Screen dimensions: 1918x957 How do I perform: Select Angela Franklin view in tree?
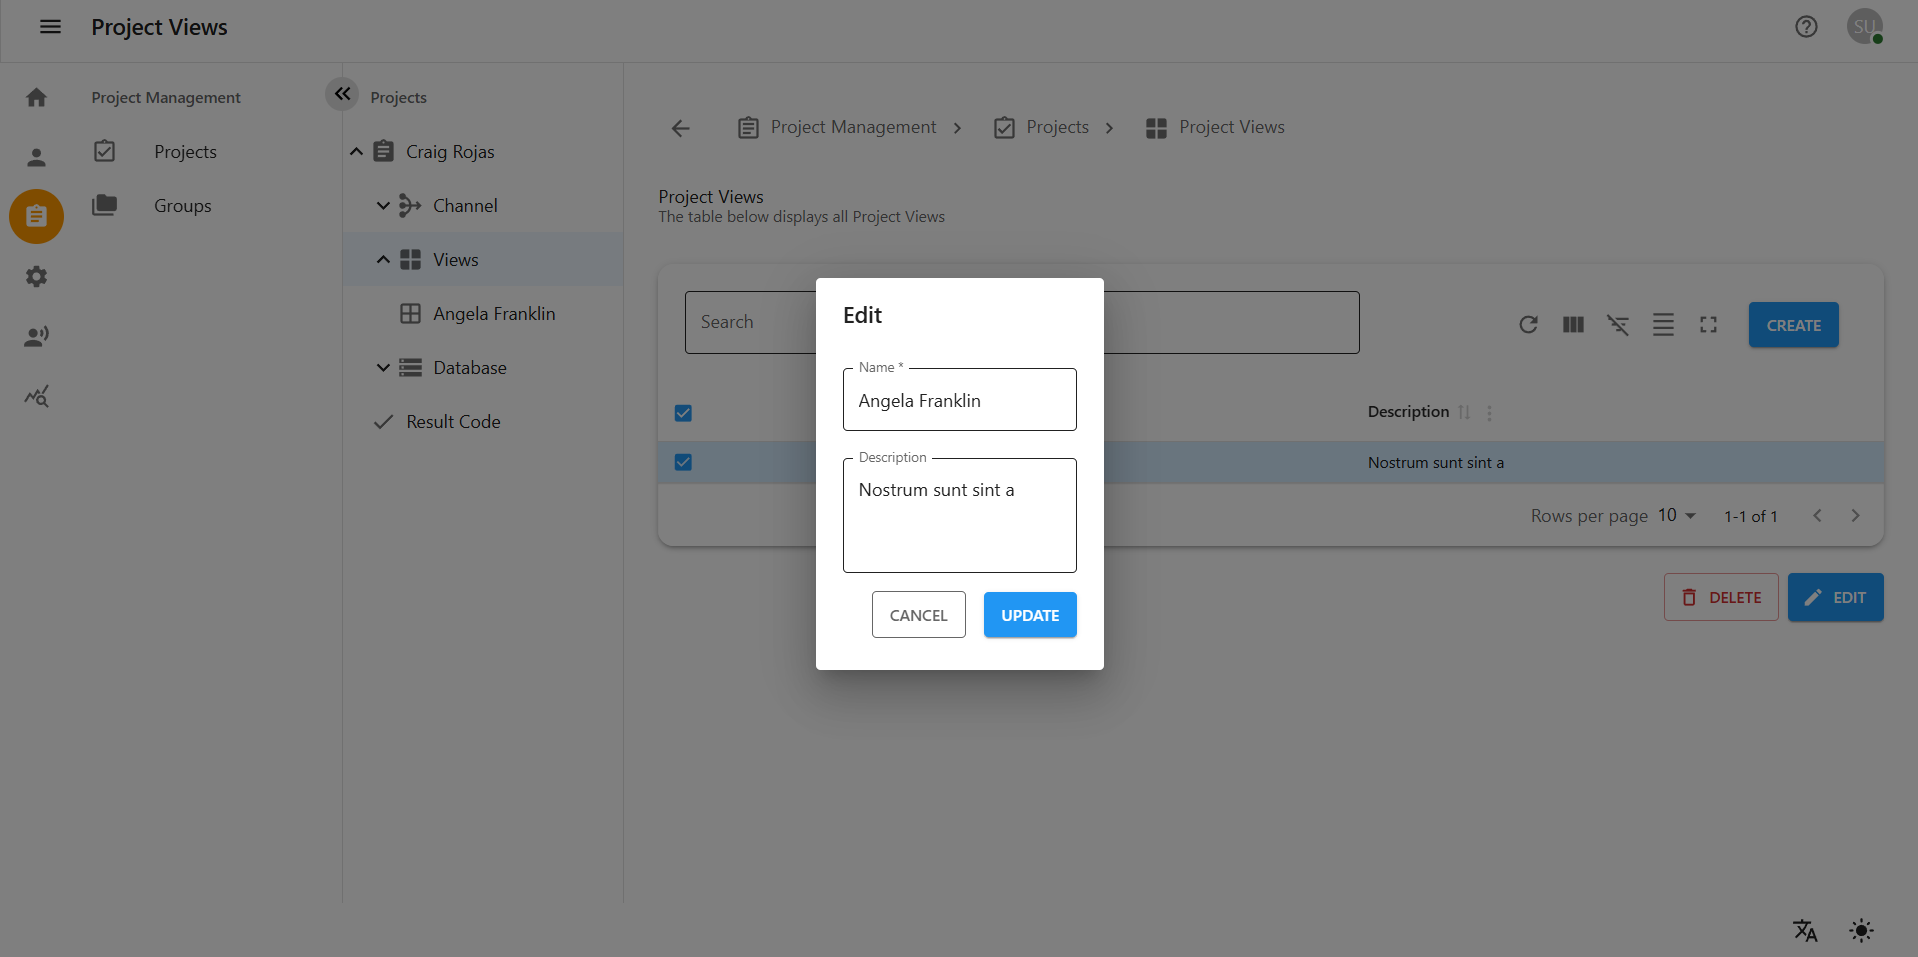[493, 314]
